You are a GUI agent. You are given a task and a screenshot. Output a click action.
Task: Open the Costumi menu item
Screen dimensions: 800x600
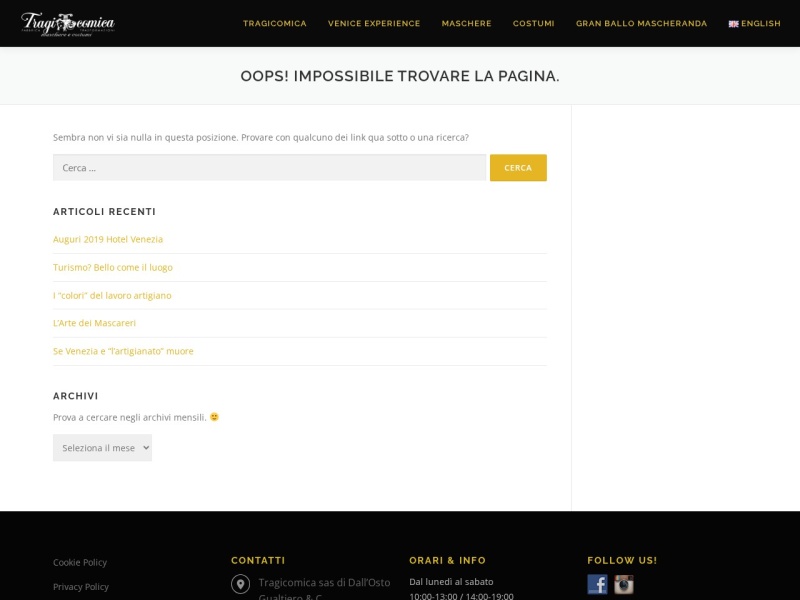coord(533,23)
